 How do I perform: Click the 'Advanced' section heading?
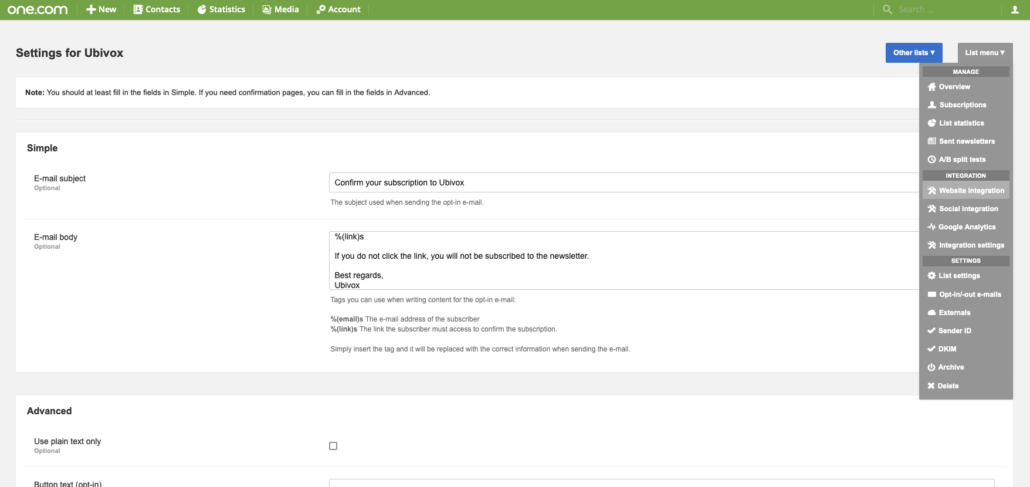49,411
